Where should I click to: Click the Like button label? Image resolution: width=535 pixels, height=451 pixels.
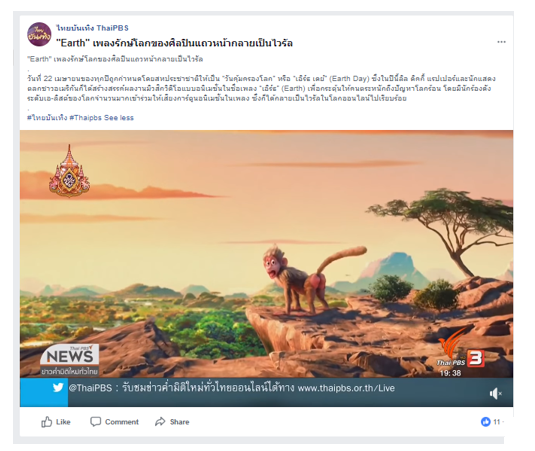pos(63,422)
